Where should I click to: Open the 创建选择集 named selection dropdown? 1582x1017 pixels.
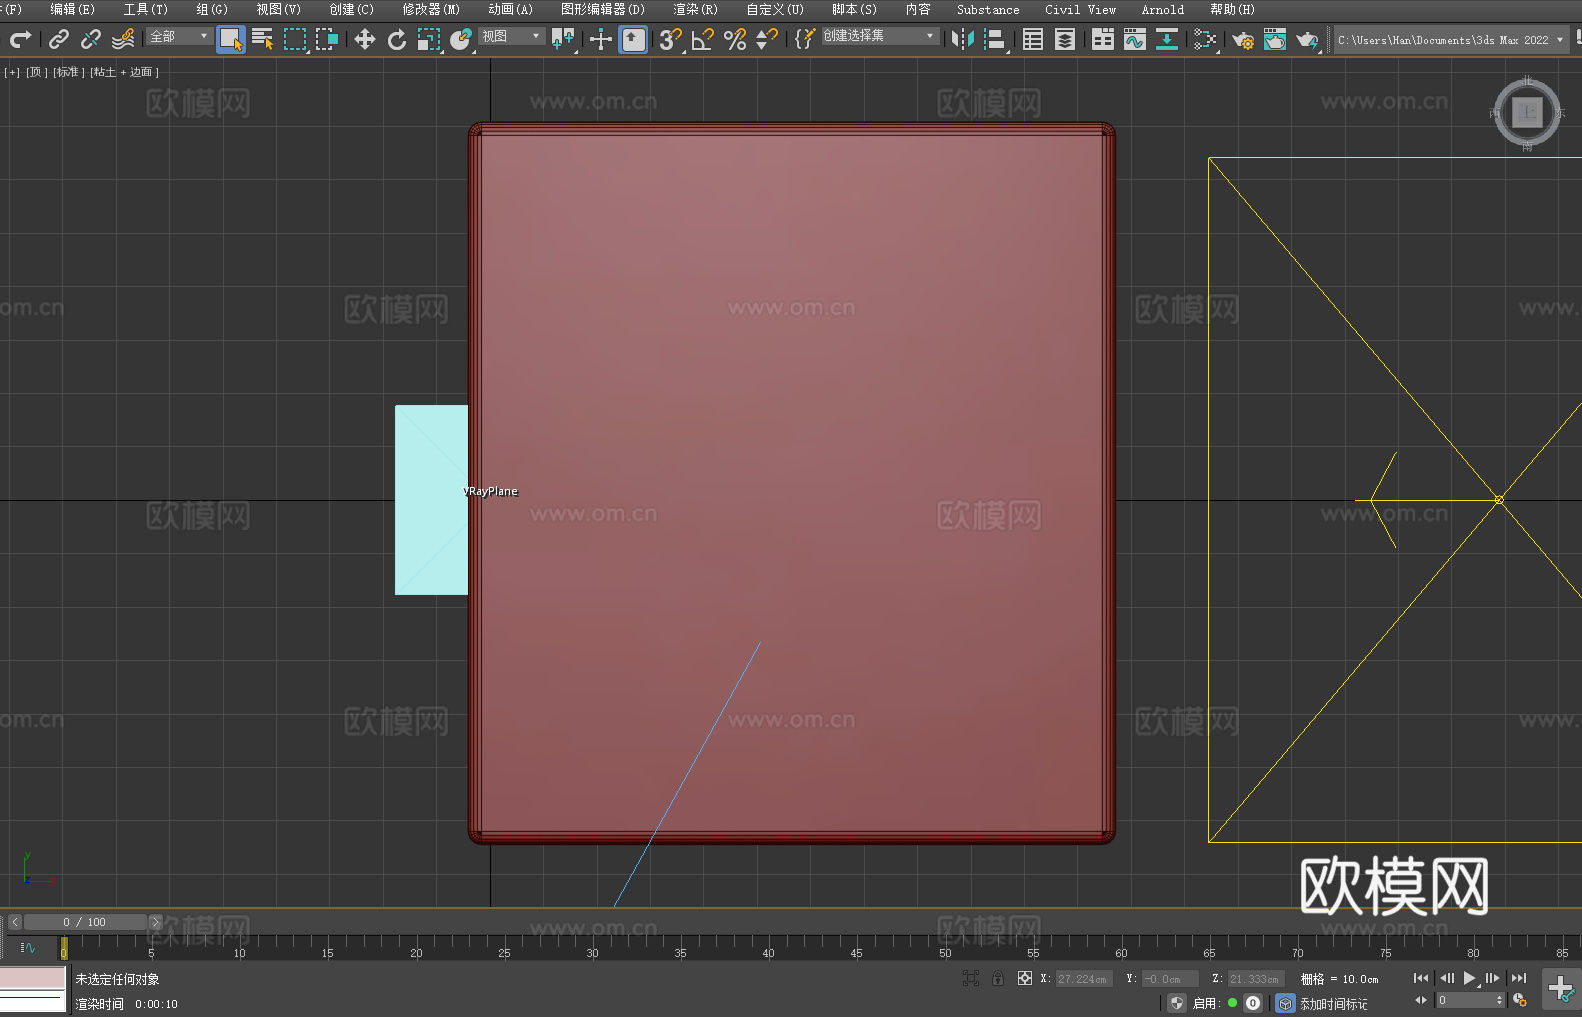tap(880, 36)
